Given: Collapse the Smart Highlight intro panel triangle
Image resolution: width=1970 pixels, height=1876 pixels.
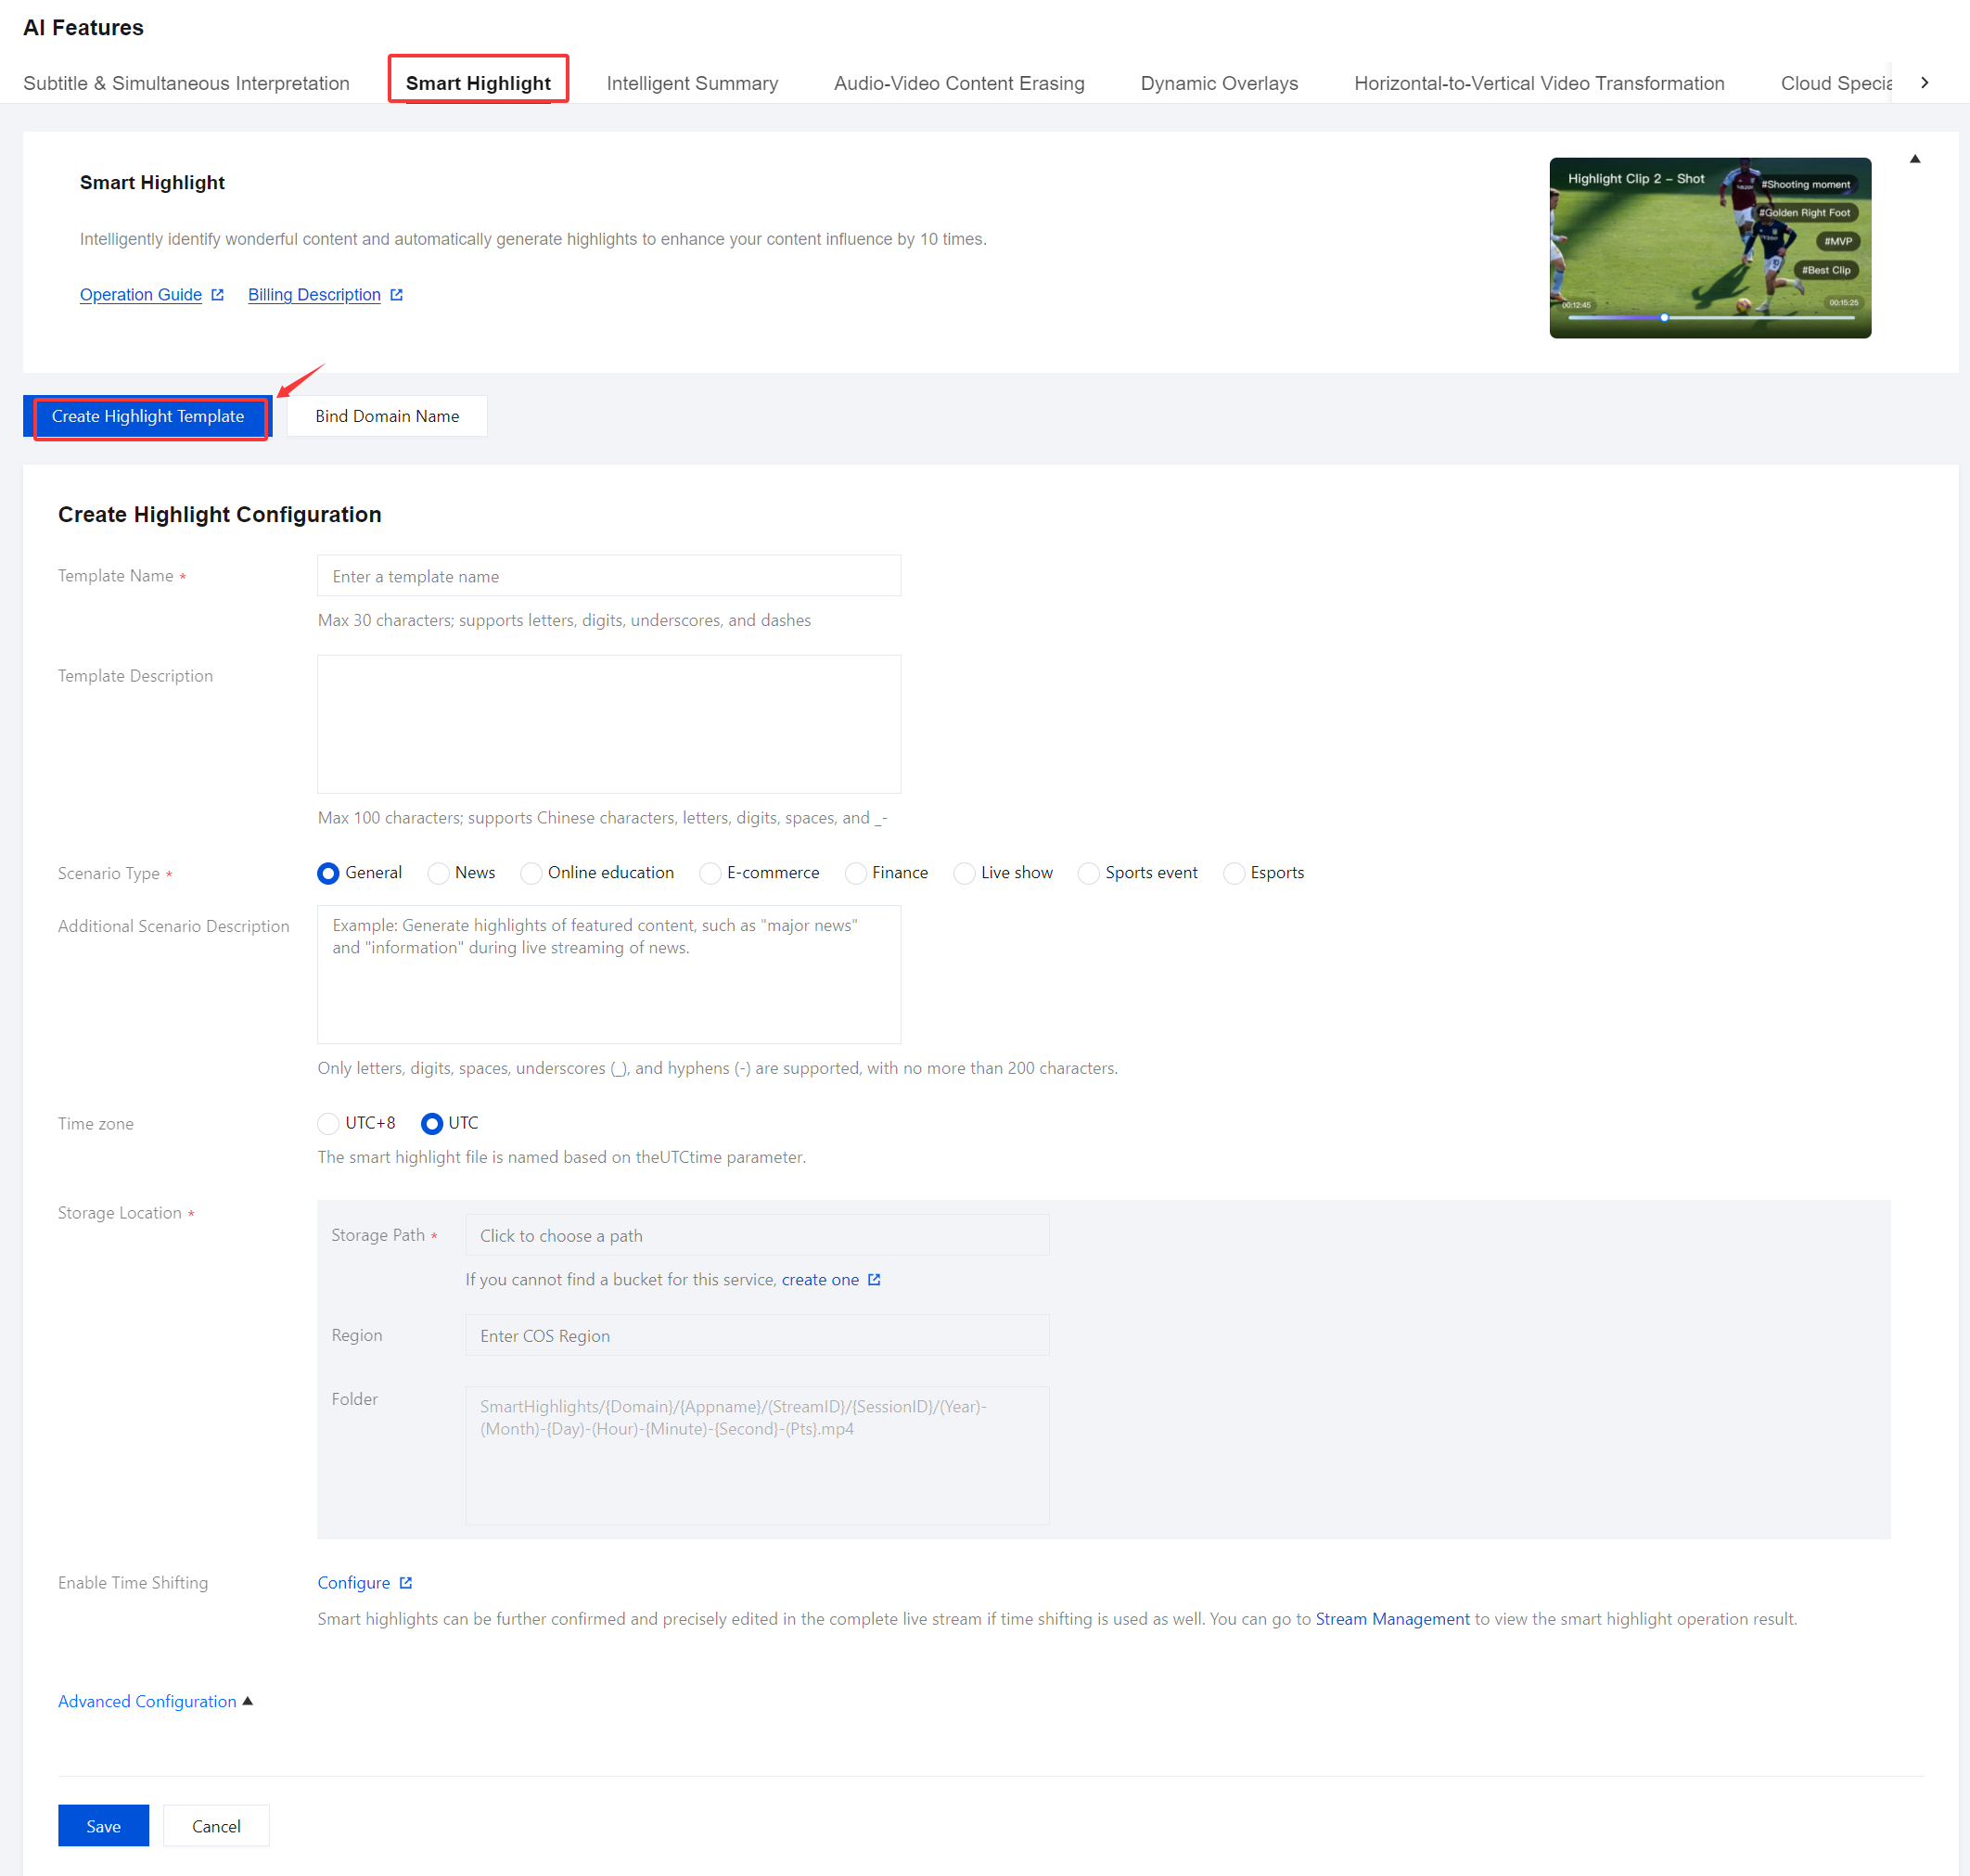Looking at the screenshot, I should pos(1915,159).
